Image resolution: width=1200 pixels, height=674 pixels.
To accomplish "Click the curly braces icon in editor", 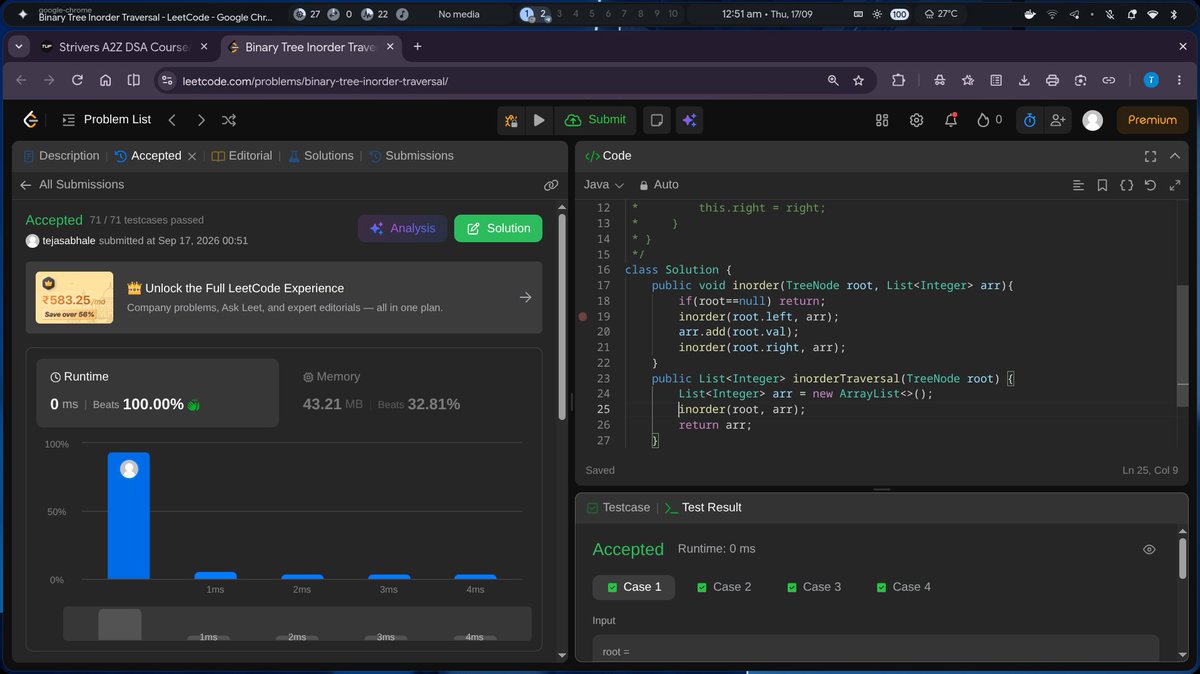I will (1126, 185).
